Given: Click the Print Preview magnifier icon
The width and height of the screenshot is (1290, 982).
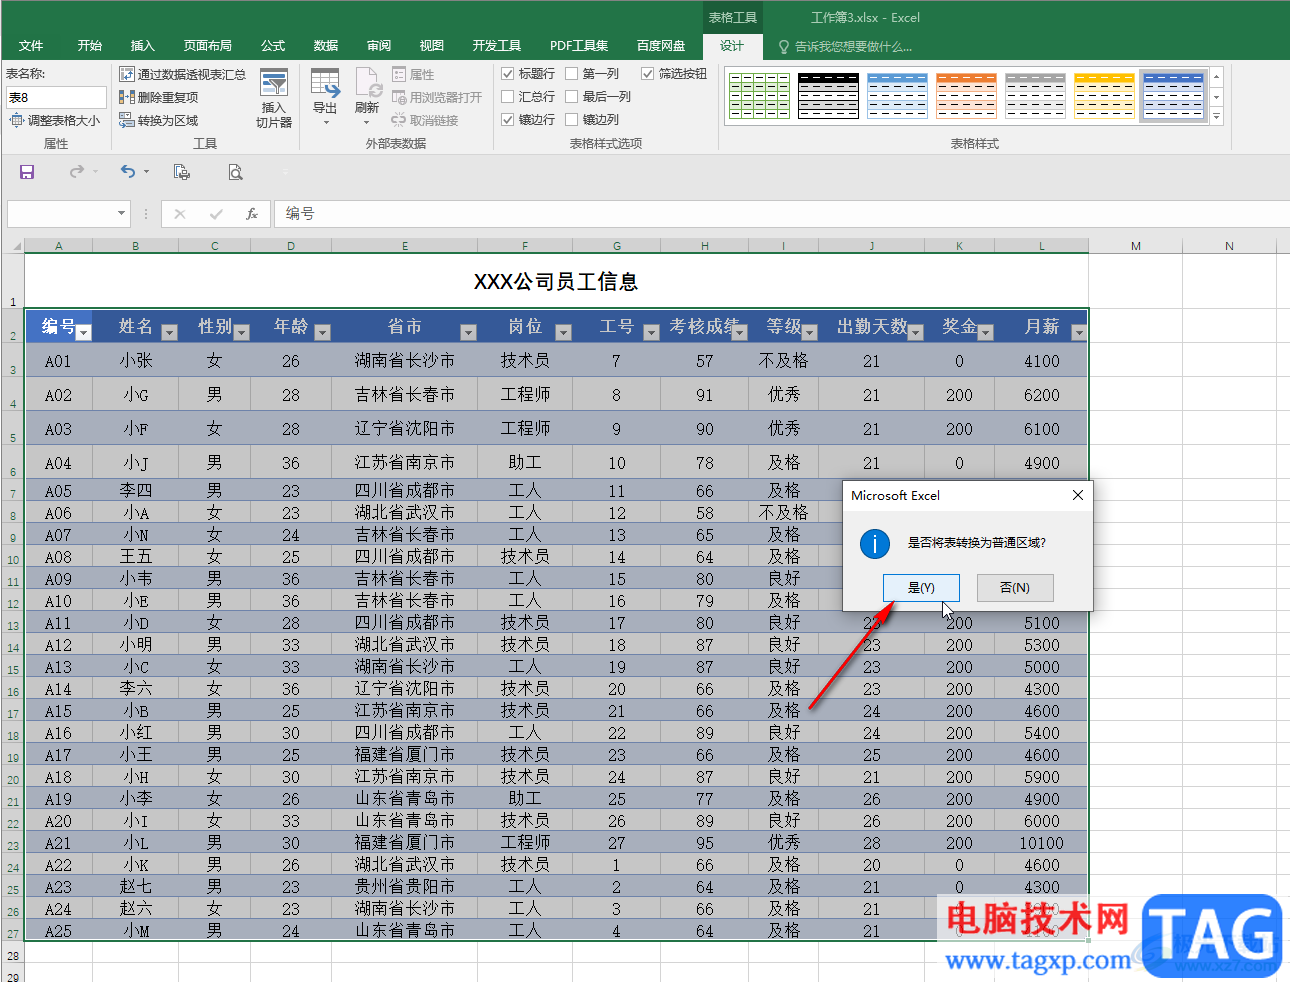Looking at the screenshot, I should [235, 172].
